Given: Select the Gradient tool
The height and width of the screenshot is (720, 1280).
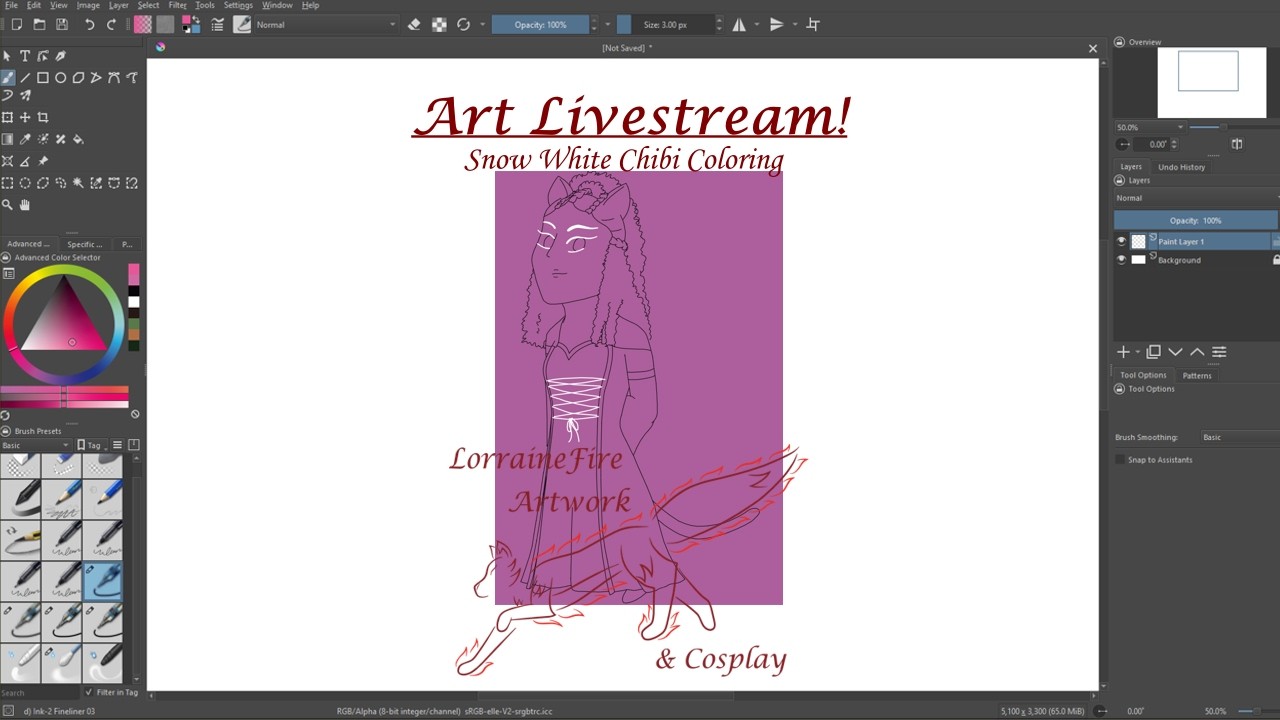Looking at the screenshot, I should 7,140.
